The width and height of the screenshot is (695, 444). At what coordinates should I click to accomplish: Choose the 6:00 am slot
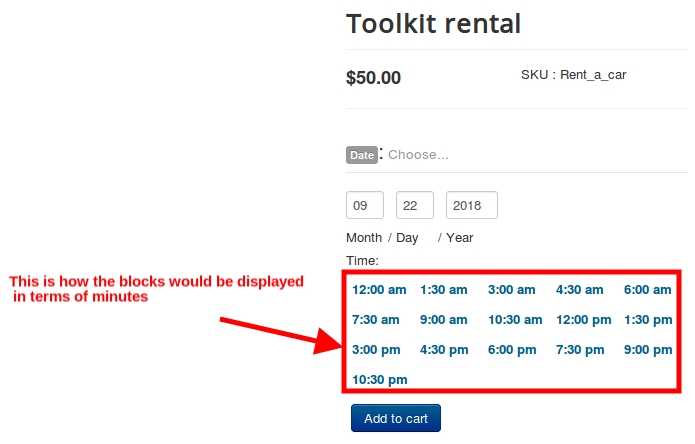point(648,290)
